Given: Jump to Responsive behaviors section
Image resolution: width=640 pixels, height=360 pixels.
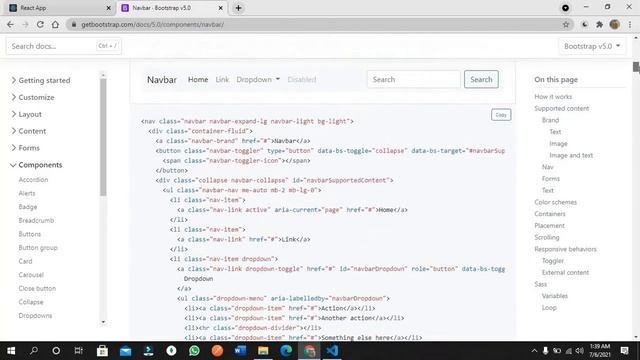Looking at the screenshot, I should (x=565, y=249).
